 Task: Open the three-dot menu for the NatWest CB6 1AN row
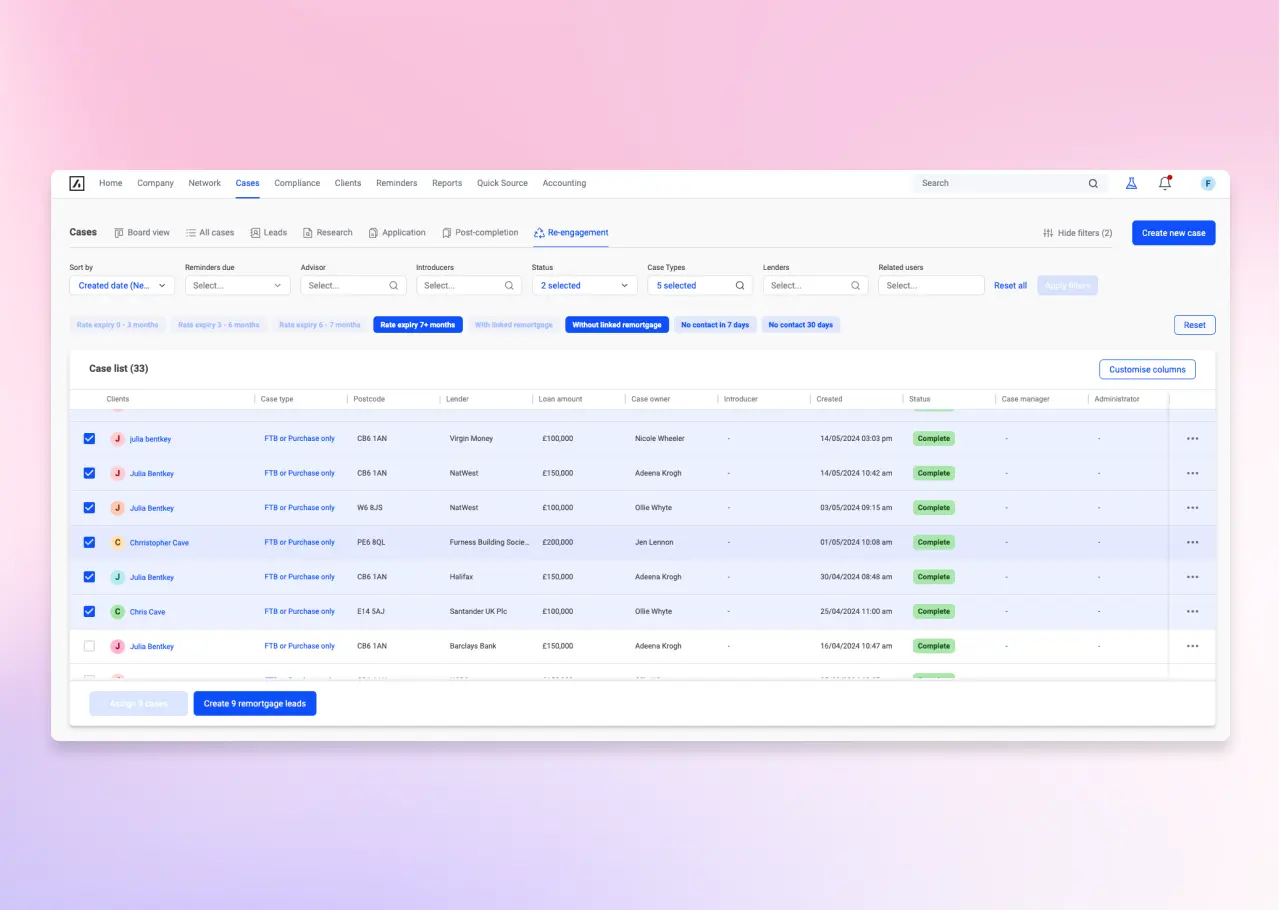coord(1192,473)
